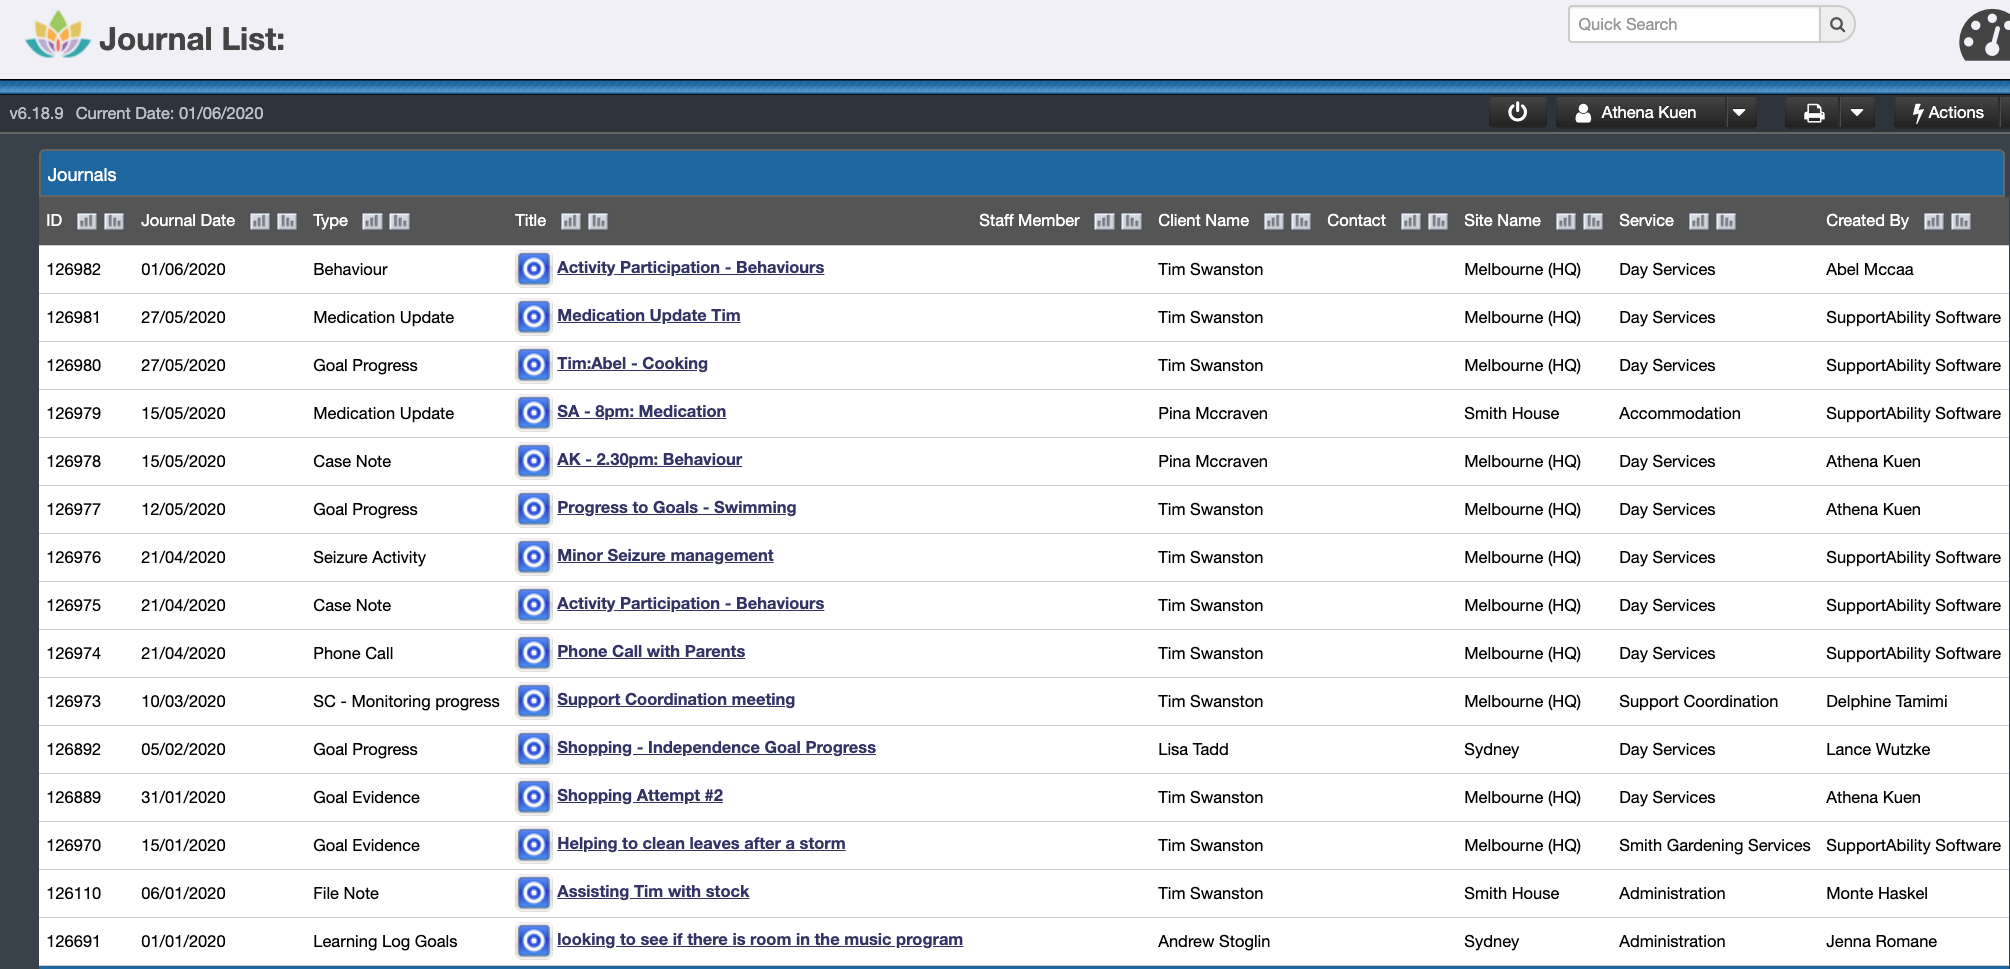Sort the Title column descending
Screen dimensions: 2010x969
597,221
